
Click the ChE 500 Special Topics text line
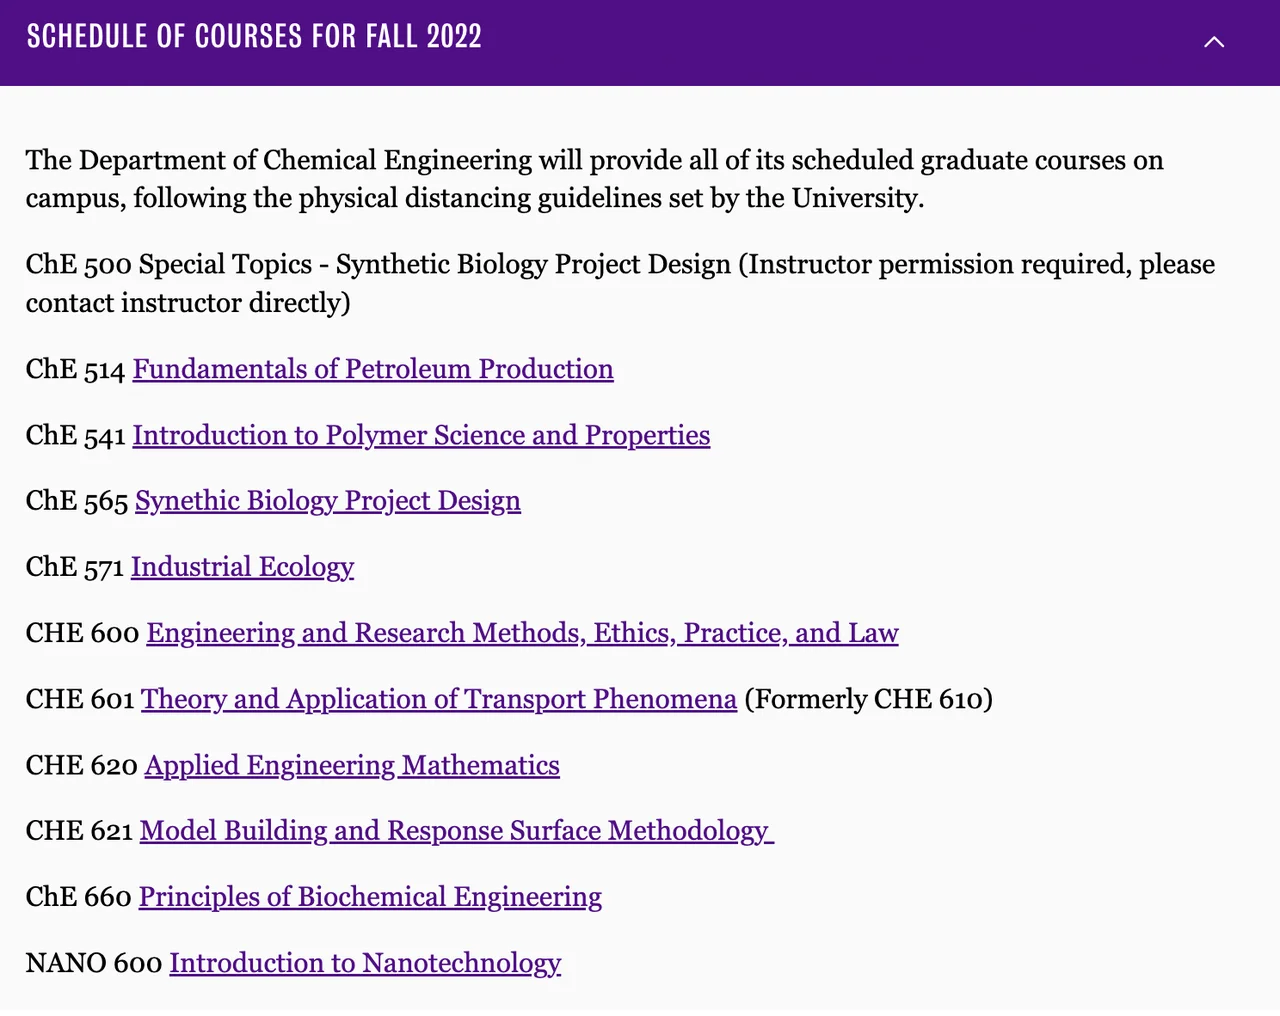pos(620,265)
